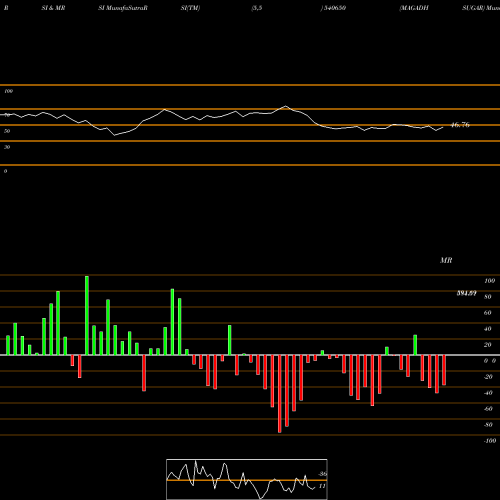The width and height of the screenshot is (500, 500).
Task: Click the "SI & MR" header text
Action: tap(53, 8)
